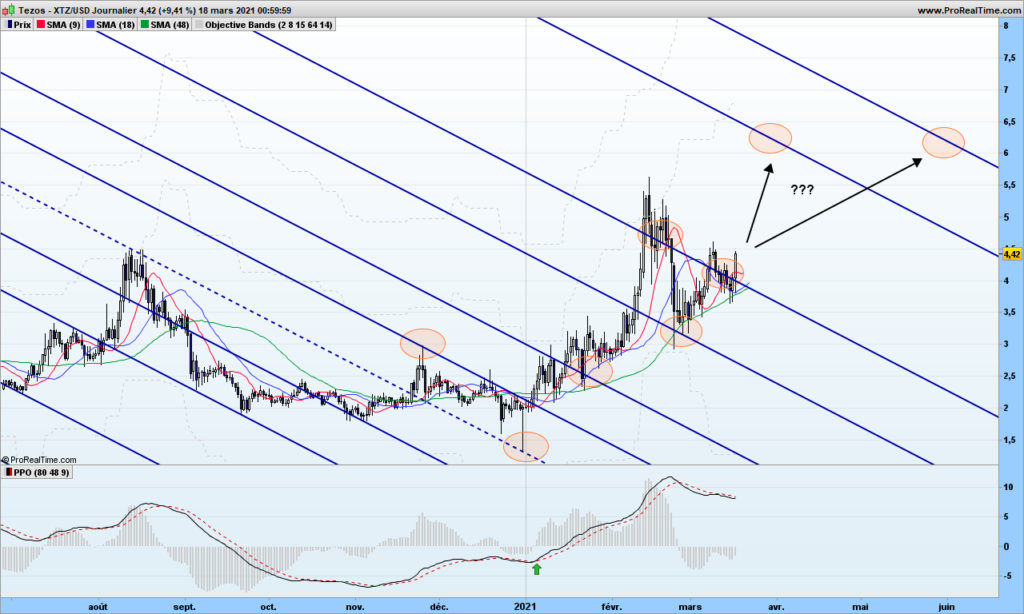Open the Objective Bands (2 8 15 64 14) label
1024x614 pixels.
268,25
